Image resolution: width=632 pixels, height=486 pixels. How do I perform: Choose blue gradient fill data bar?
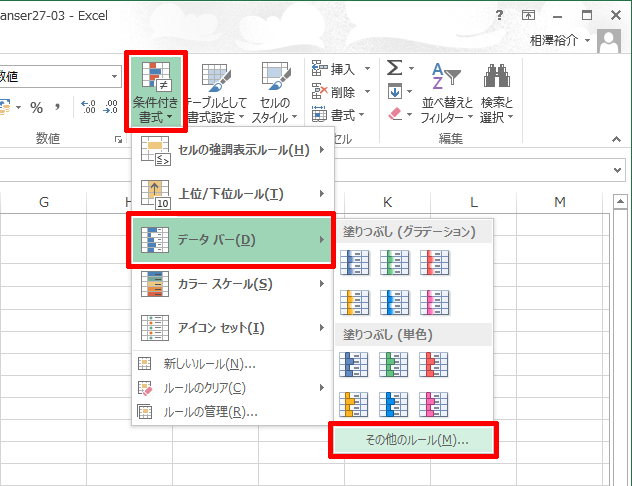pos(355,262)
